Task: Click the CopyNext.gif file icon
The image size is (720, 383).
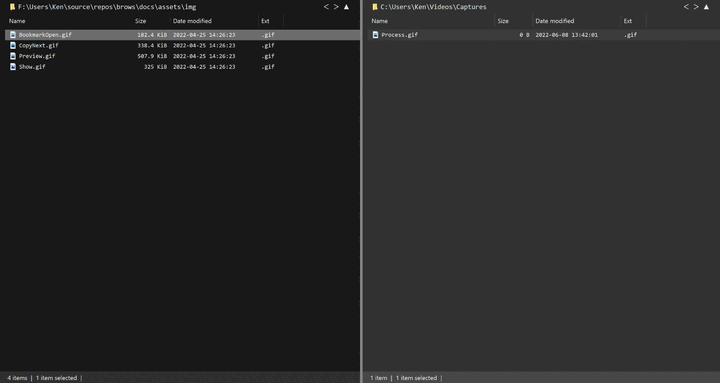Action: tap(13, 45)
